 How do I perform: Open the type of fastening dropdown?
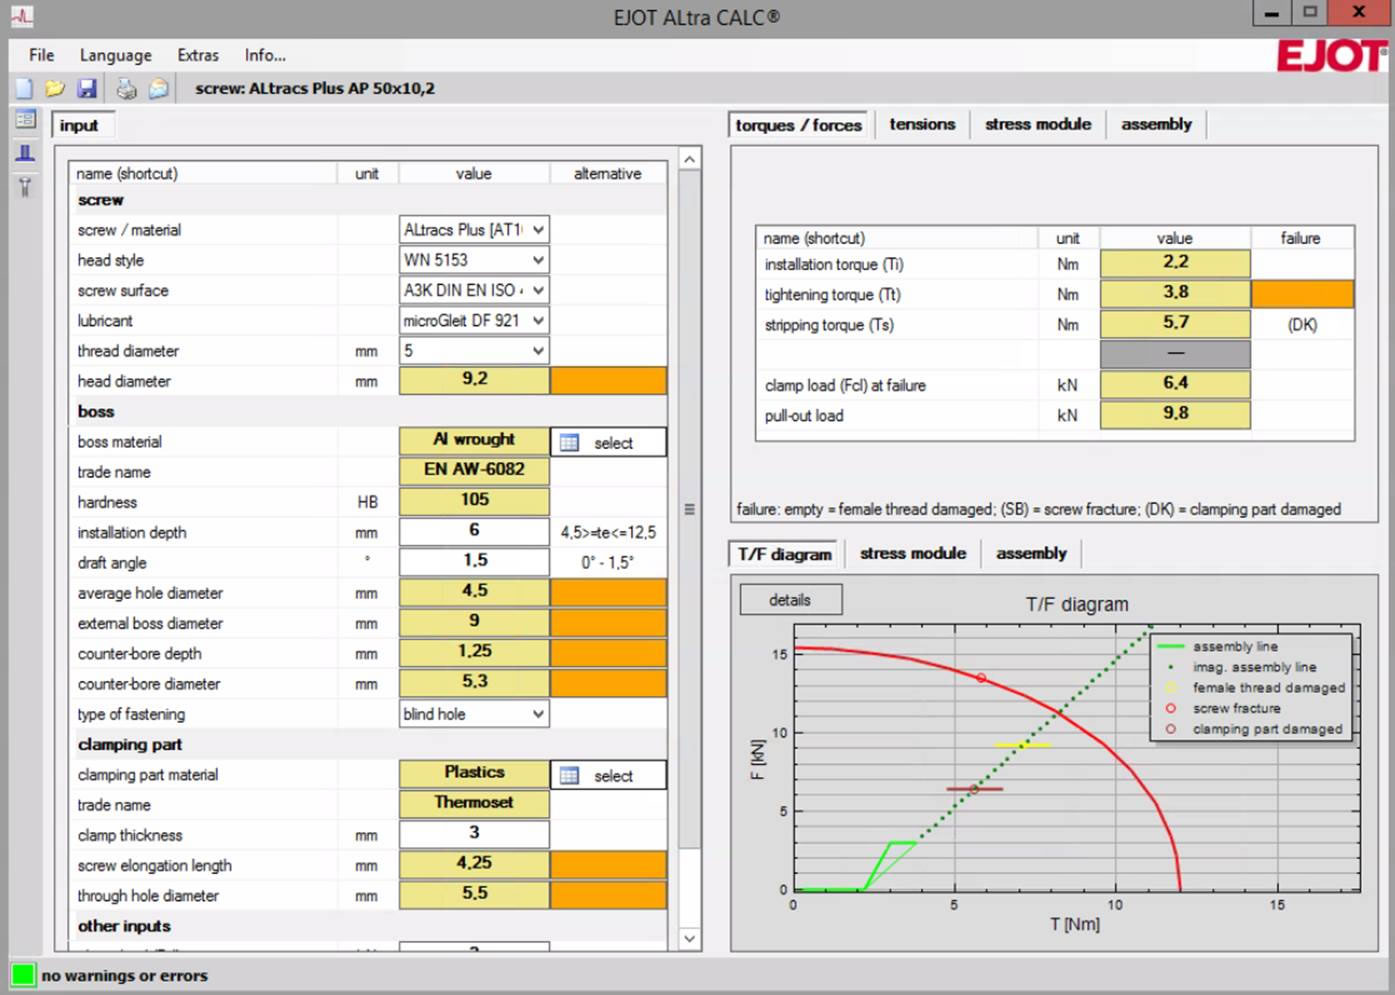click(474, 714)
